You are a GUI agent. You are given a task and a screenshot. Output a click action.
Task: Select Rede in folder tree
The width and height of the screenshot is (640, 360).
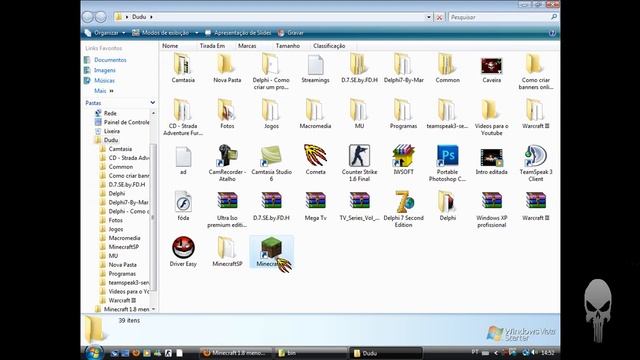point(110,113)
